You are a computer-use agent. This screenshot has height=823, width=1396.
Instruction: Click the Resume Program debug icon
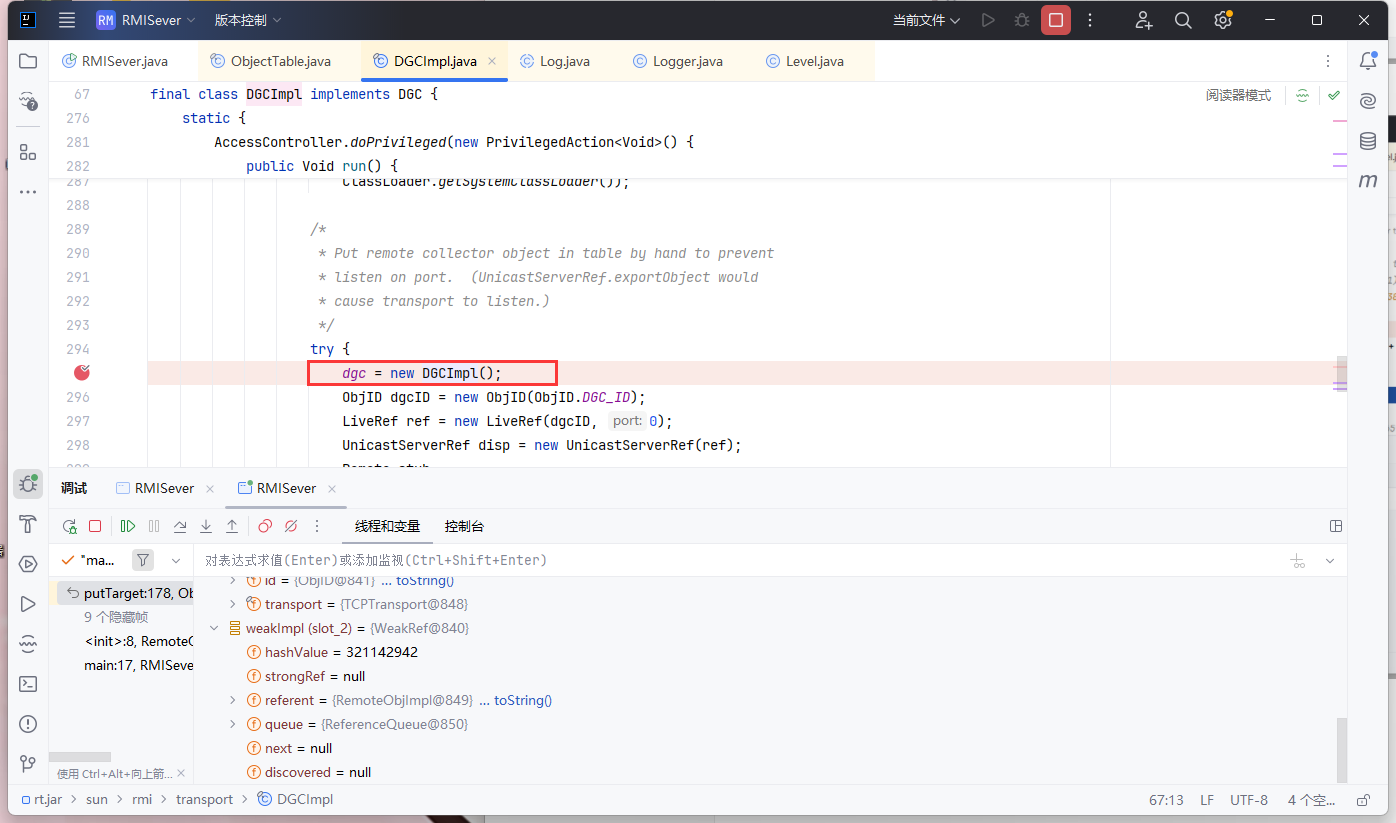pos(128,526)
